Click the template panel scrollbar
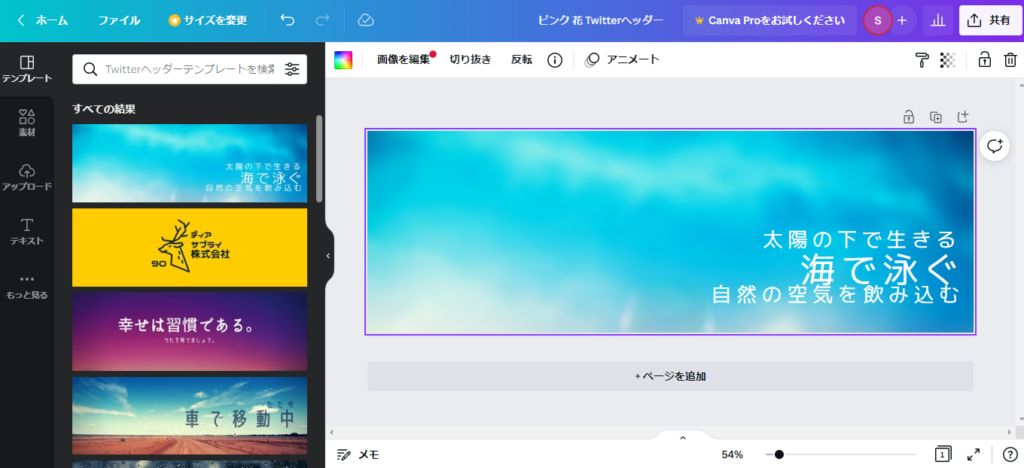Image resolution: width=1024 pixels, height=468 pixels. pos(319,159)
